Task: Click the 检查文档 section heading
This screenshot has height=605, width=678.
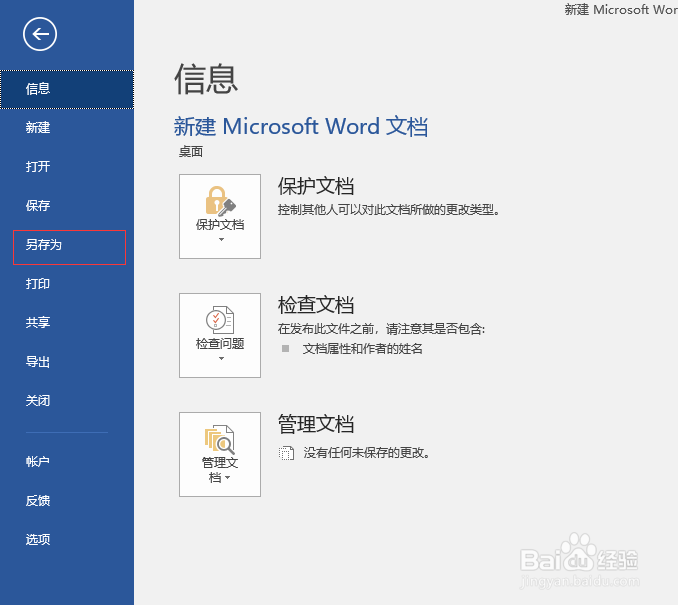Action: (x=316, y=305)
